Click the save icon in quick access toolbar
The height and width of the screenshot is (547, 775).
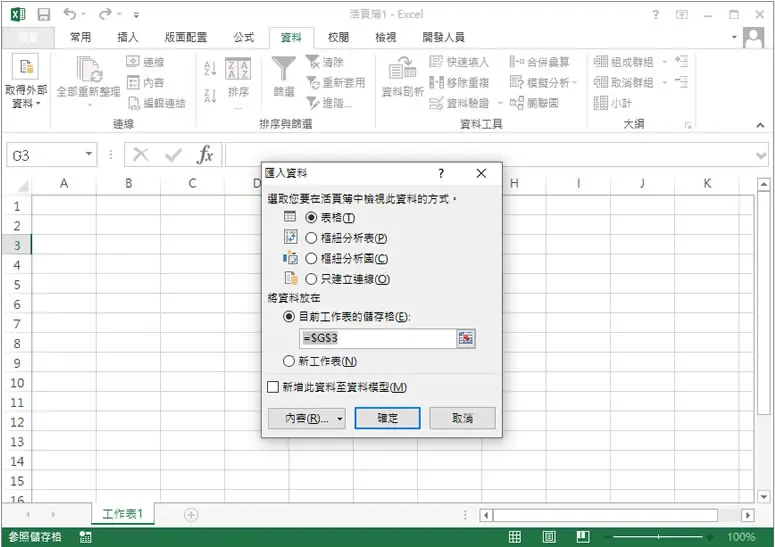[x=44, y=14]
